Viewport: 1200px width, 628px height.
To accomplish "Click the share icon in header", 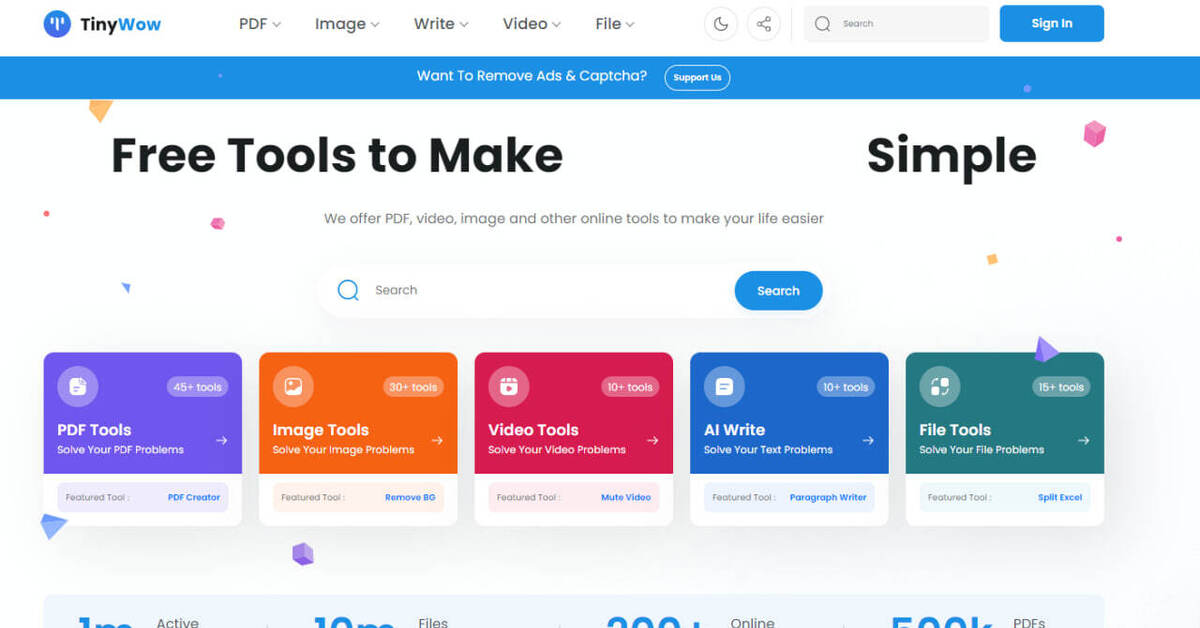I will point(764,24).
